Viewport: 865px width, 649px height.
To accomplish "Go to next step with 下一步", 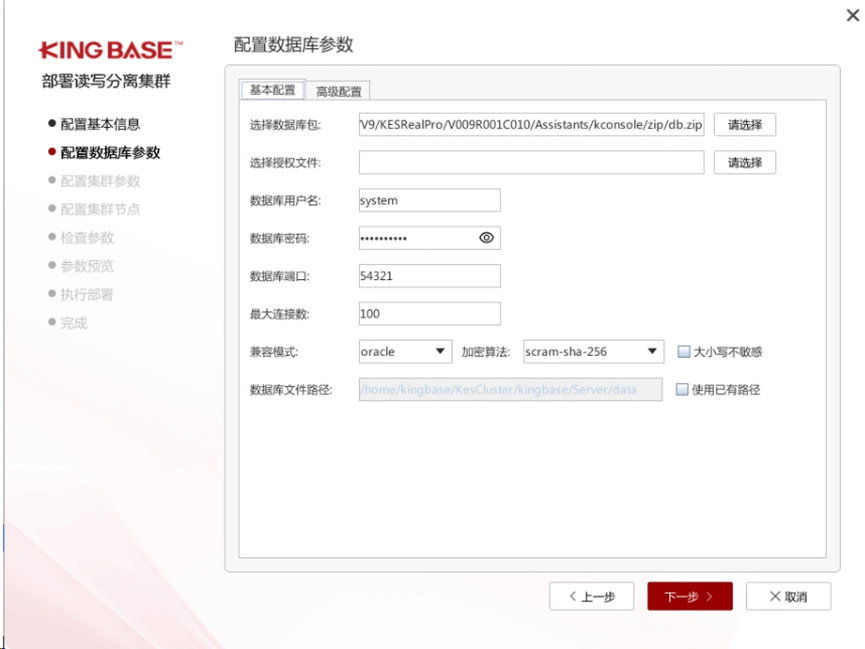I will [x=689, y=596].
